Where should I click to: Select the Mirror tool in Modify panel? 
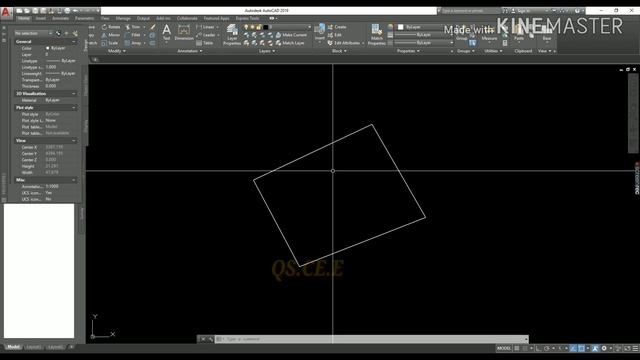111,35
